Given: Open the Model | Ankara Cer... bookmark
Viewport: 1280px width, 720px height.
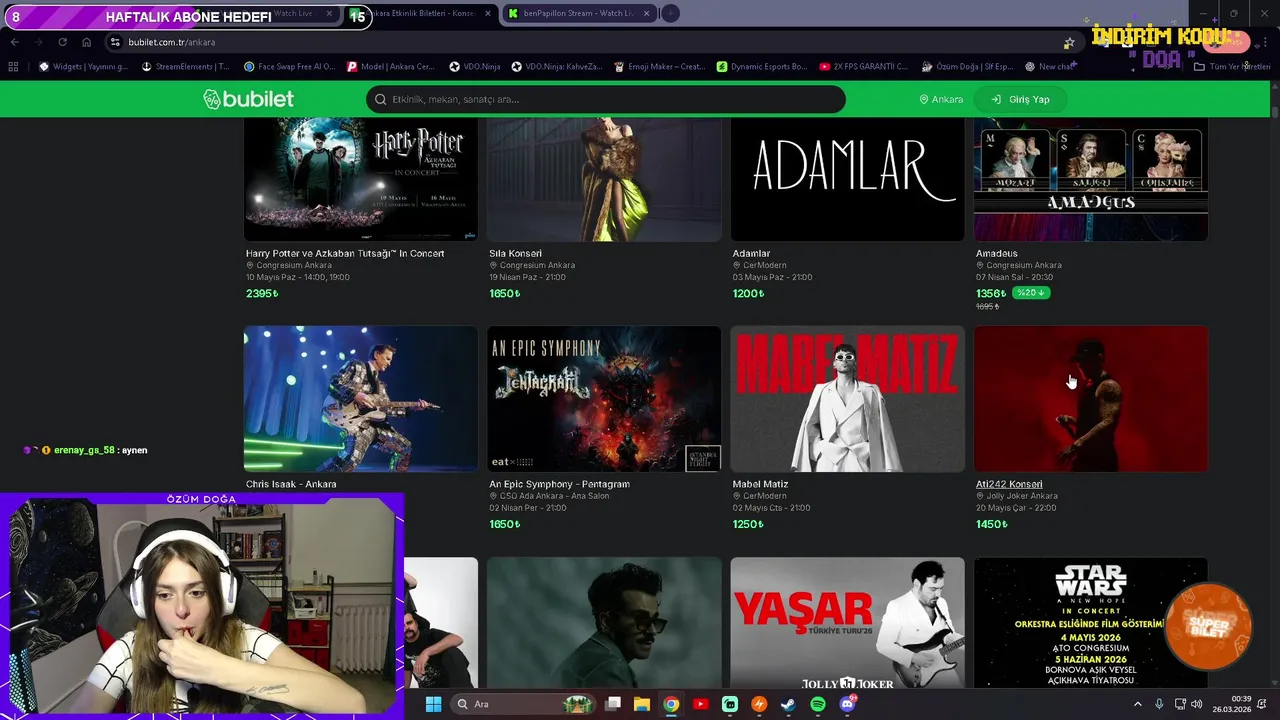Looking at the screenshot, I should click(x=391, y=67).
